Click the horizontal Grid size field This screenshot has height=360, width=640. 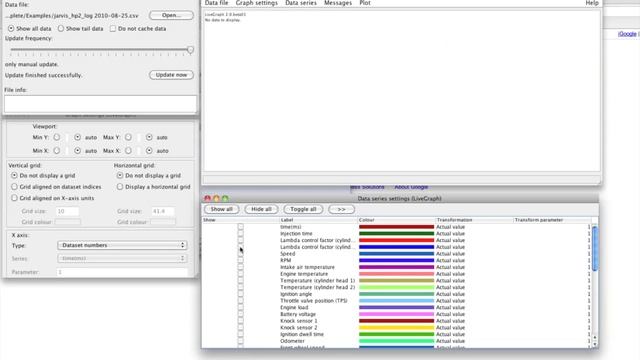pyautogui.click(x=162, y=211)
